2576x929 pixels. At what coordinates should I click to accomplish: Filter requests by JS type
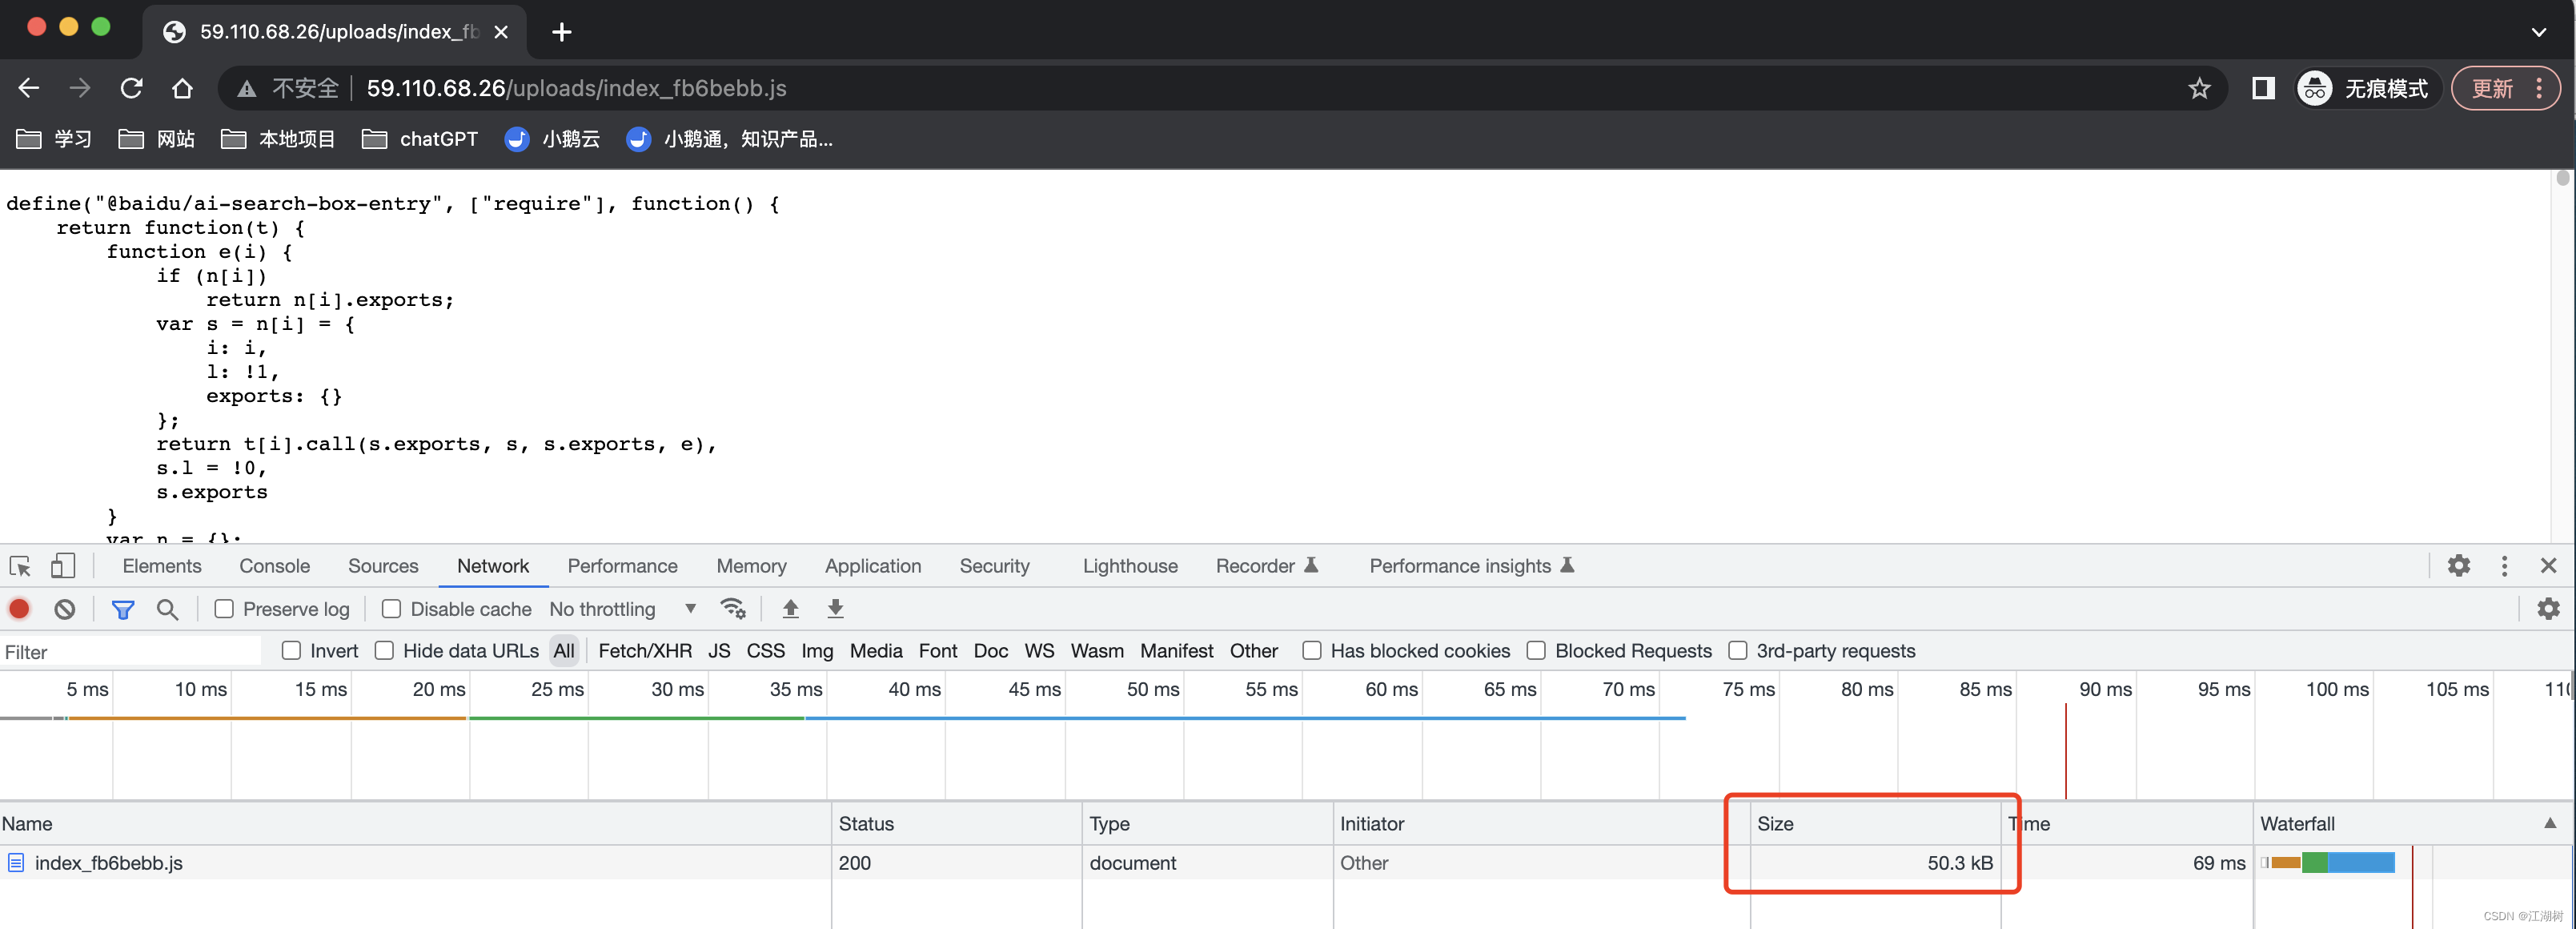click(x=719, y=651)
